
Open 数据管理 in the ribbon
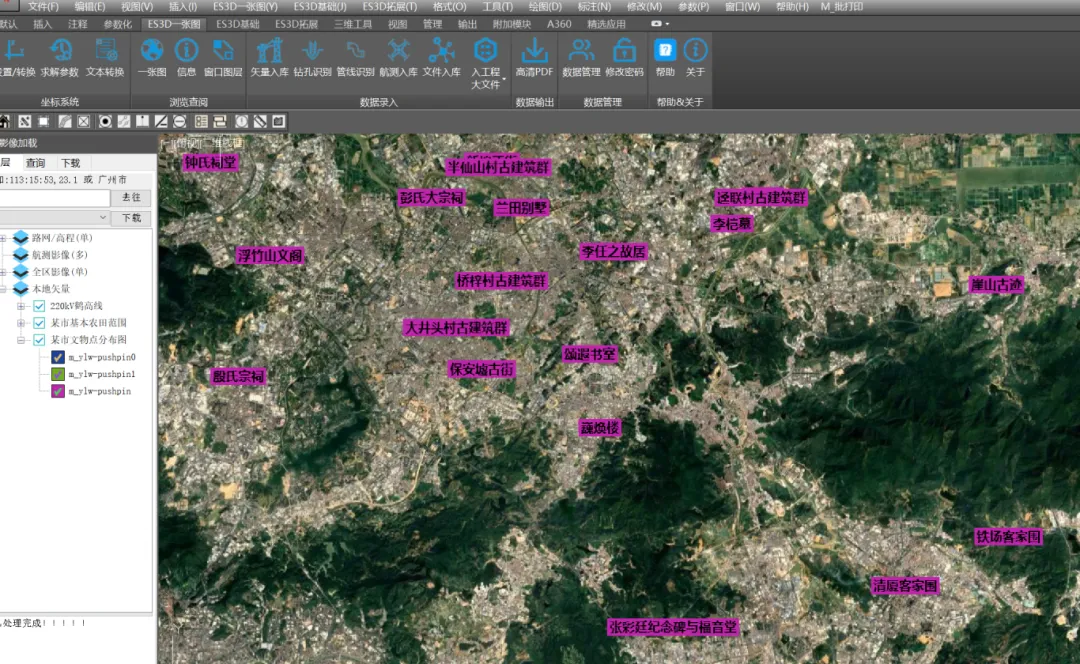(x=581, y=52)
